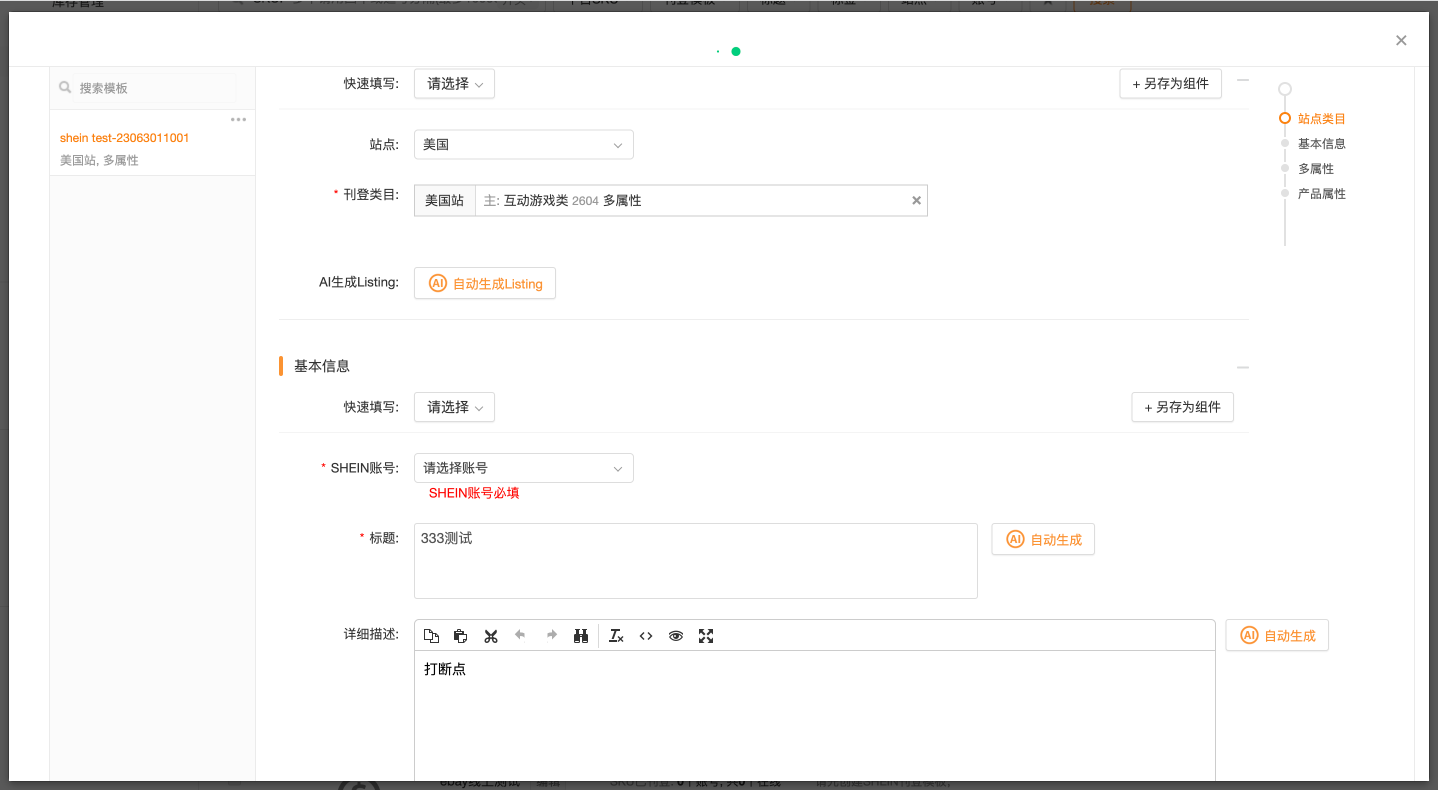
Task: Click the 自动生成Listing AI button
Action: pyautogui.click(x=485, y=284)
